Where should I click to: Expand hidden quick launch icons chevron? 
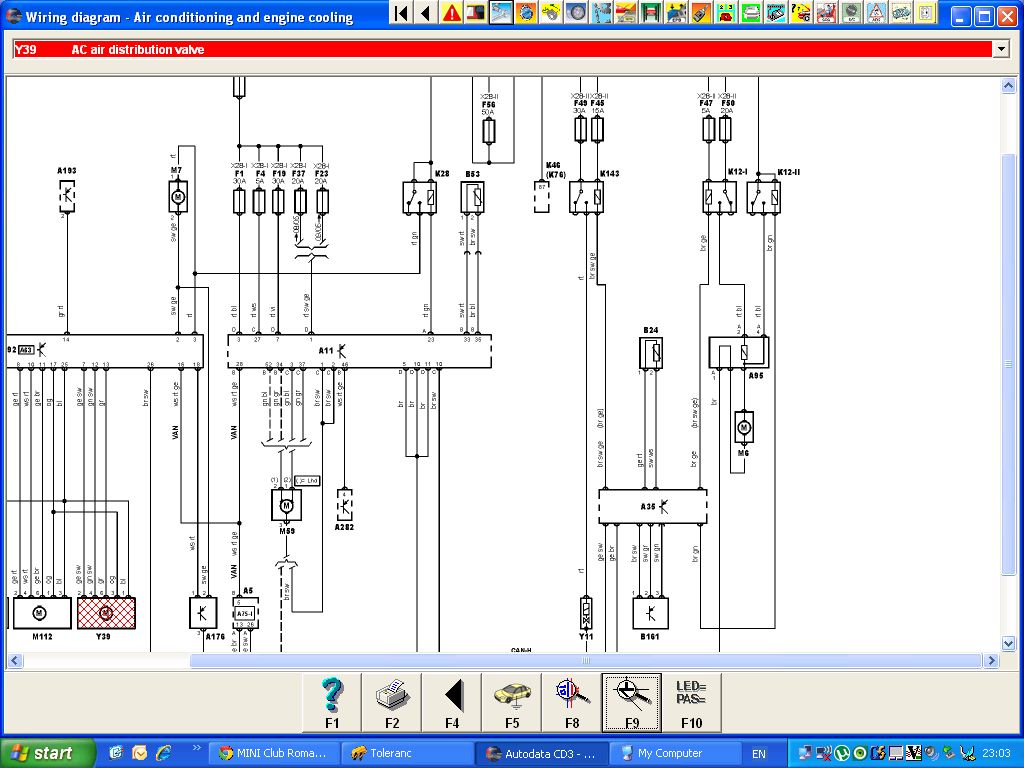click(197, 748)
